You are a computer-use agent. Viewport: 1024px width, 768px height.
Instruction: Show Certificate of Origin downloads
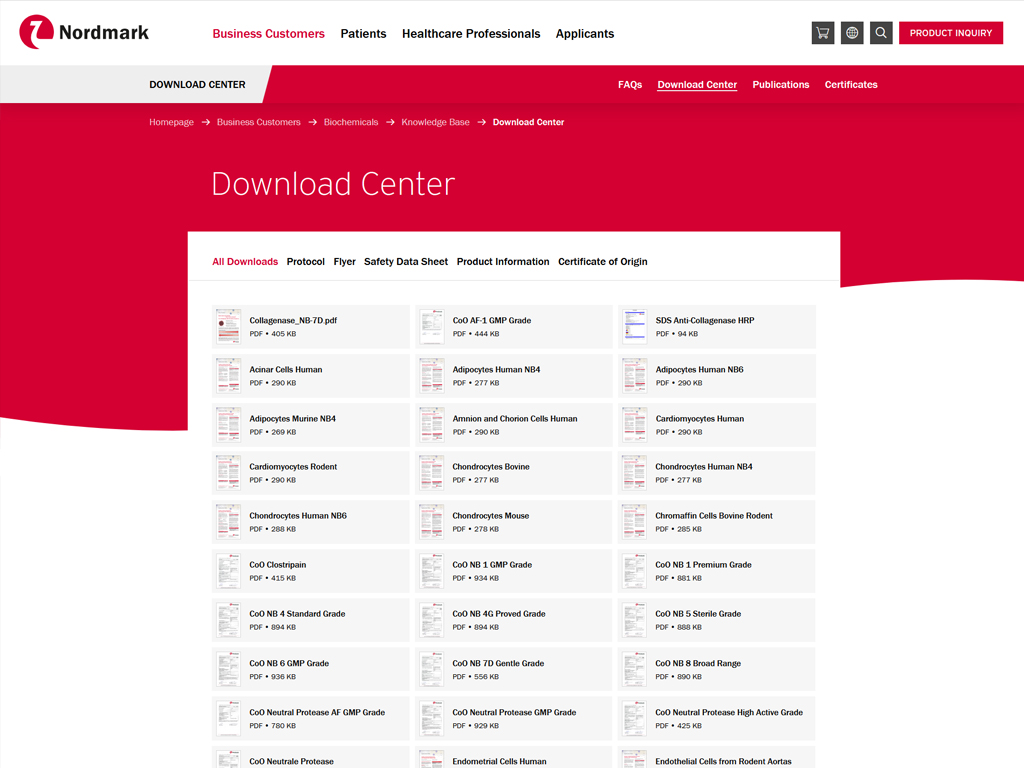pyautogui.click(x=602, y=262)
